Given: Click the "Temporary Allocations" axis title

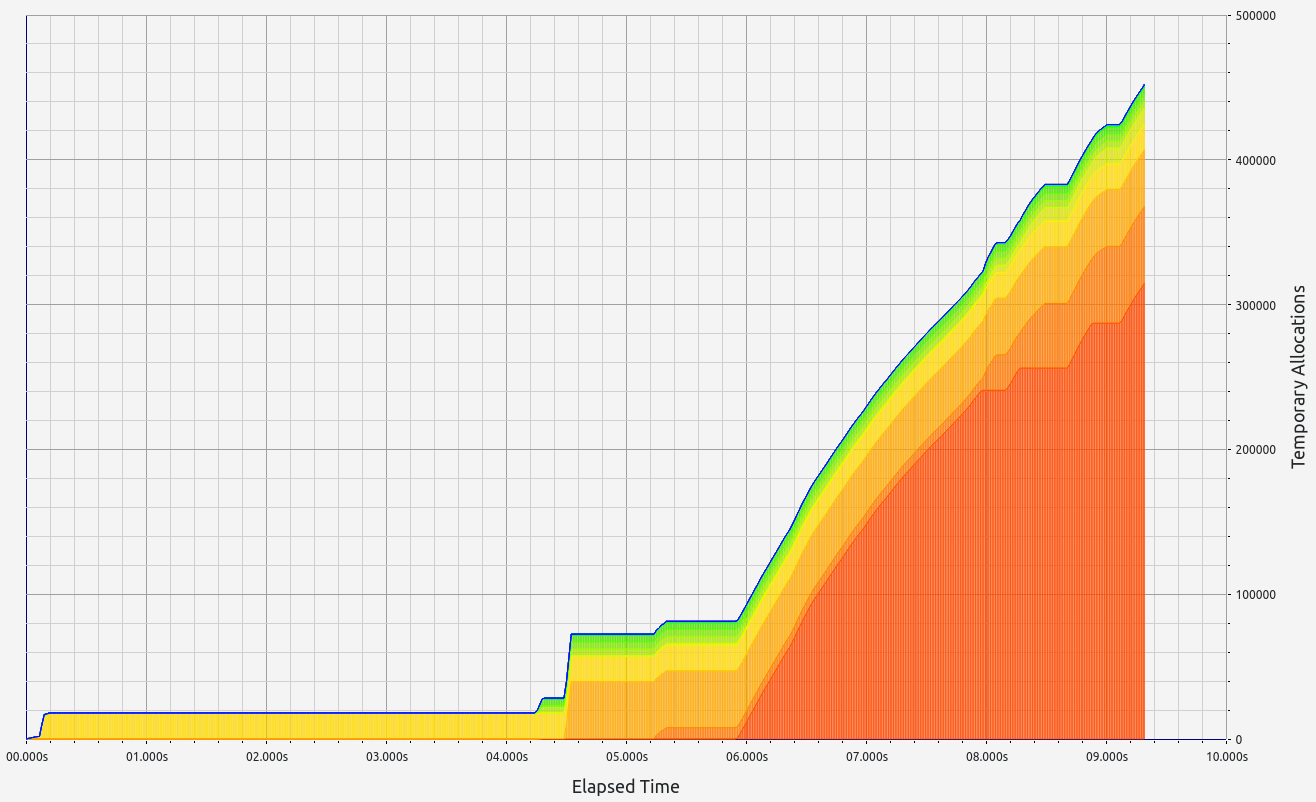Looking at the screenshot, I should [1299, 377].
